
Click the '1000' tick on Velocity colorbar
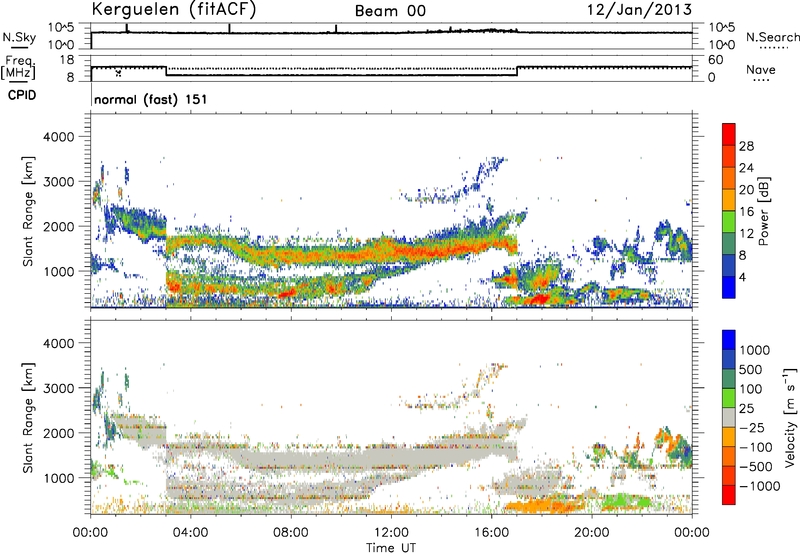click(754, 350)
